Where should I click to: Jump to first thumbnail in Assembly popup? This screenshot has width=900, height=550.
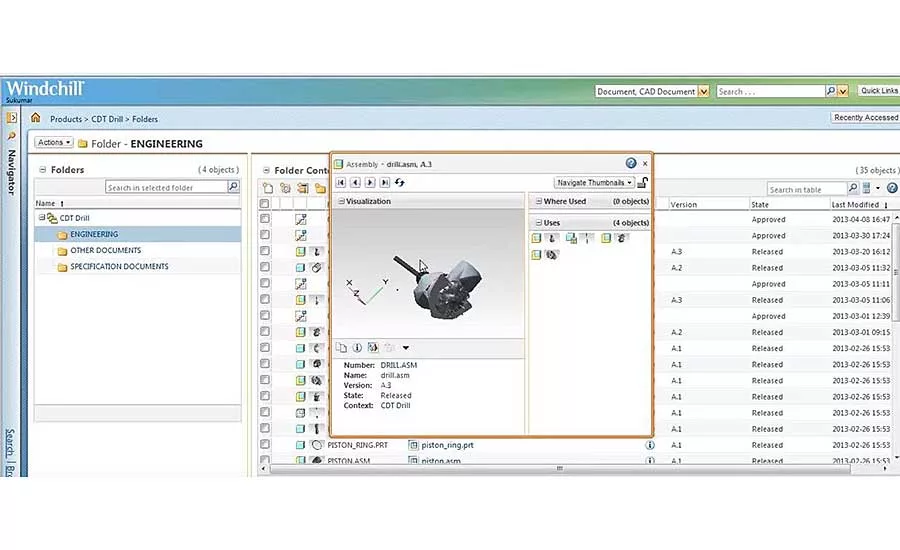[x=340, y=182]
